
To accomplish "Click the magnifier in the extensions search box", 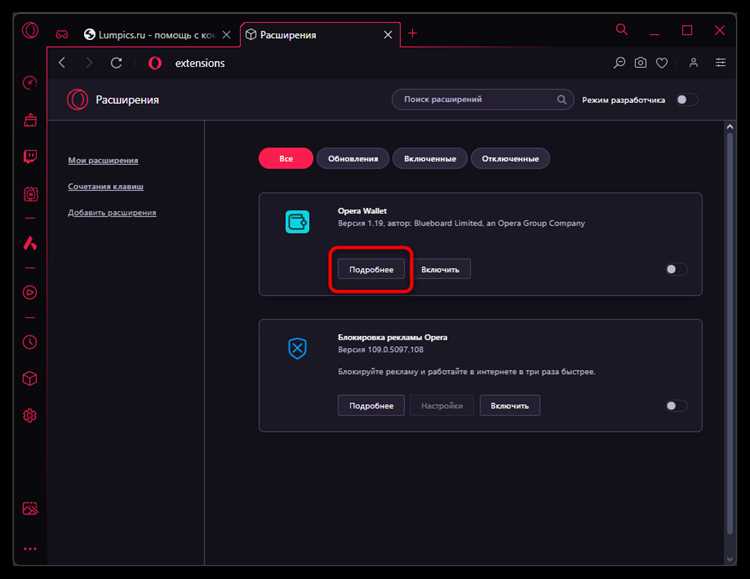I will pos(562,100).
